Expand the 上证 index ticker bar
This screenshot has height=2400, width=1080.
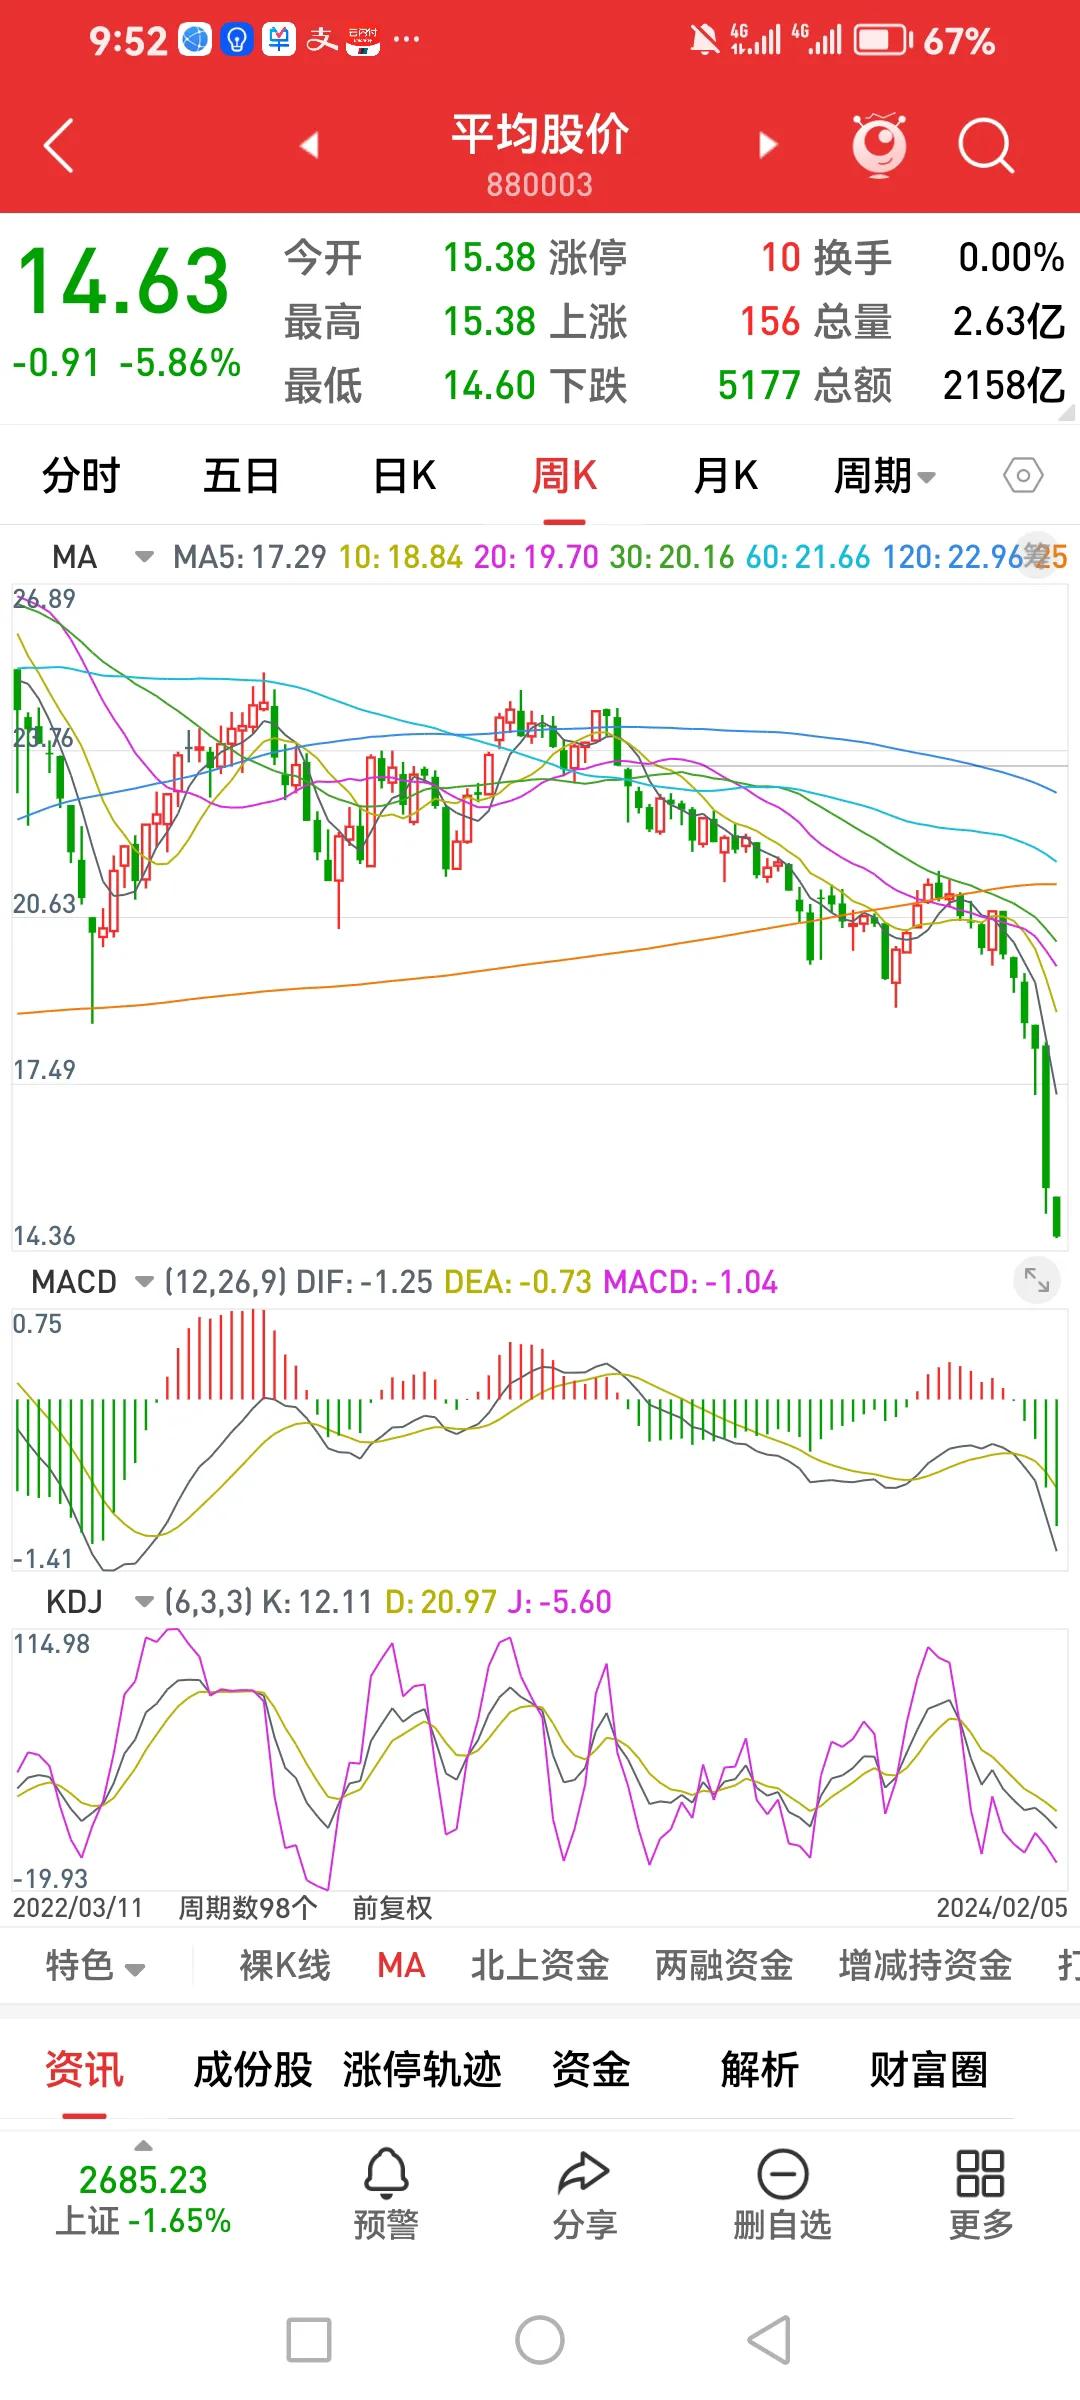(x=144, y=2145)
